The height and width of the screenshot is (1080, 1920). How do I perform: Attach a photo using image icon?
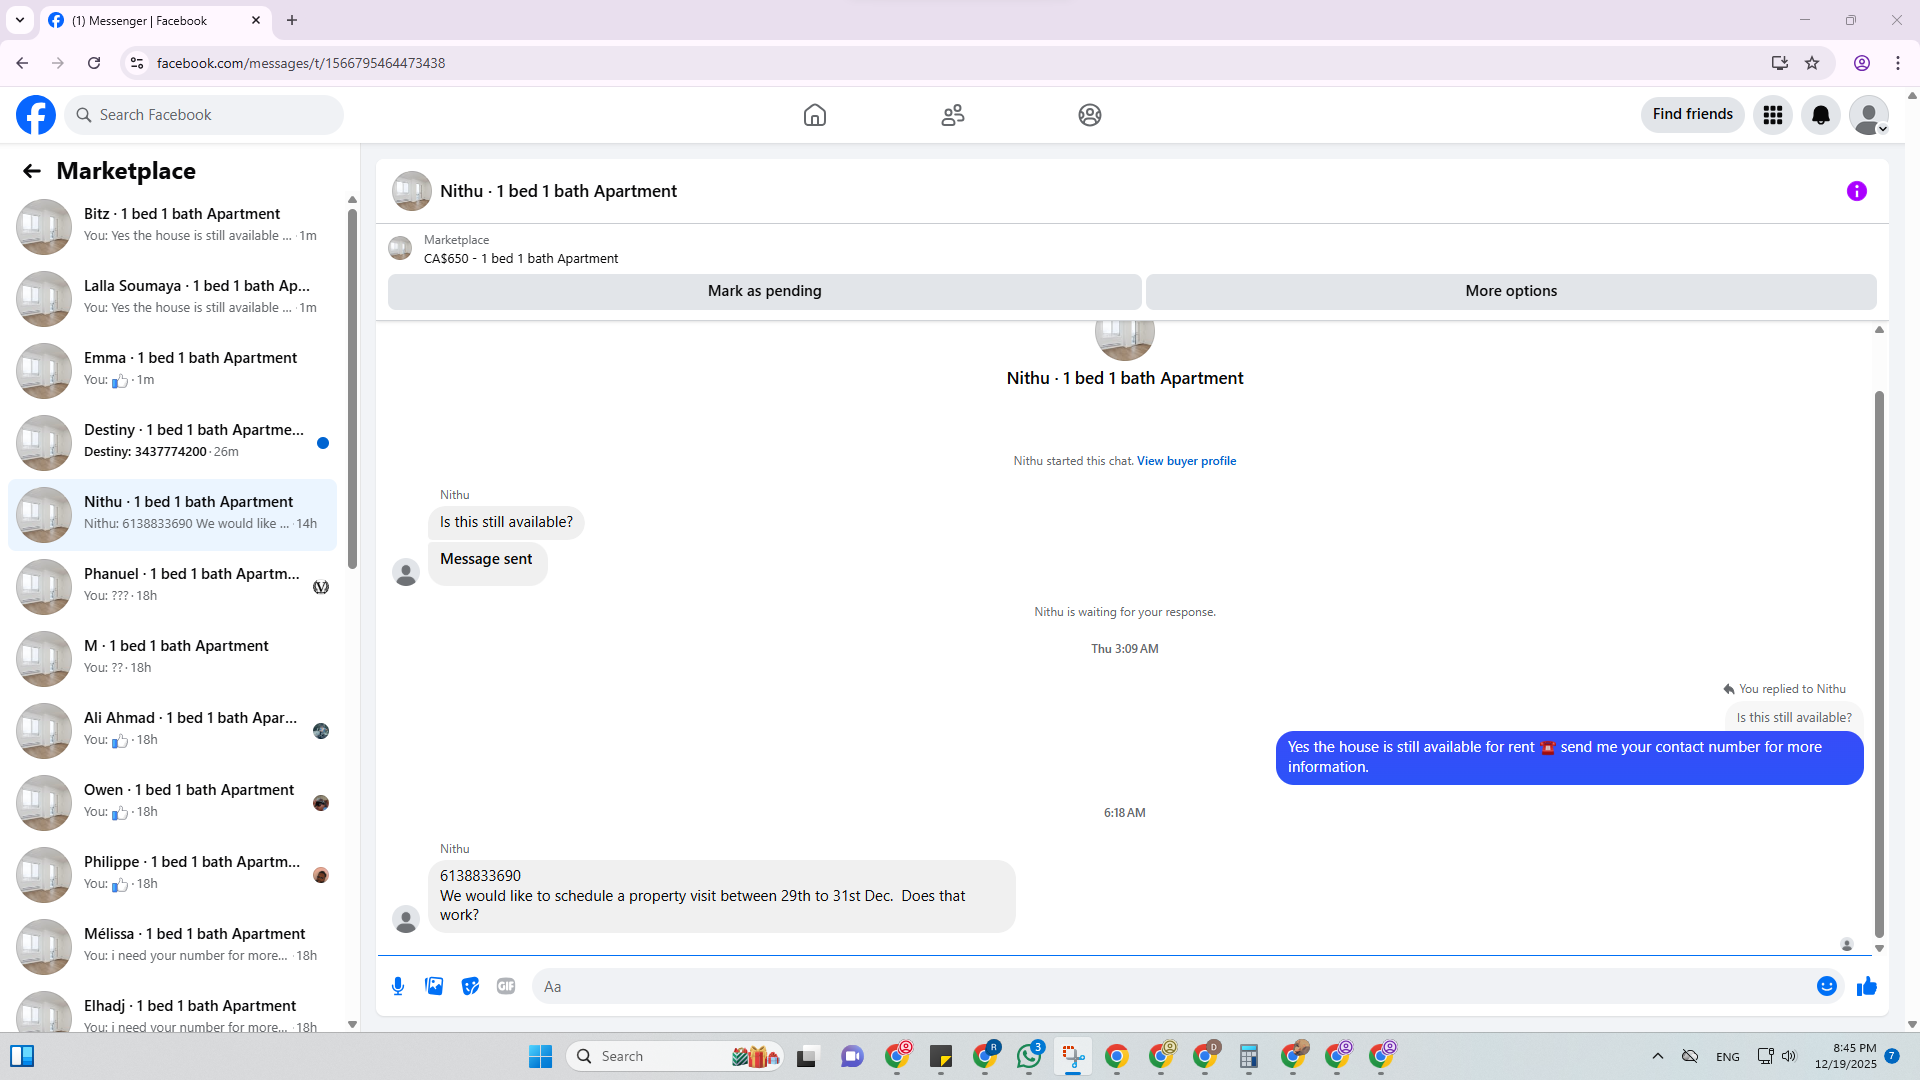point(434,986)
